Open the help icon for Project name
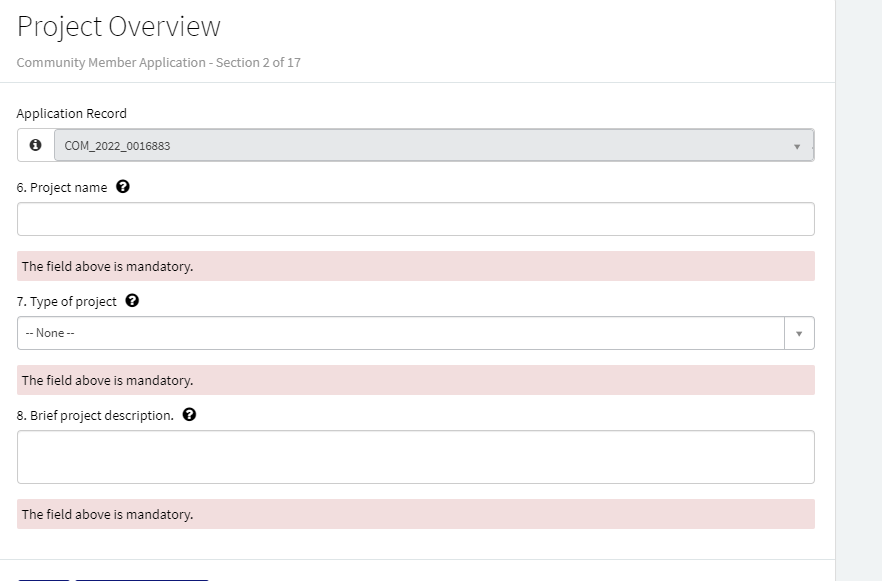The image size is (882, 581). pos(123,187)
